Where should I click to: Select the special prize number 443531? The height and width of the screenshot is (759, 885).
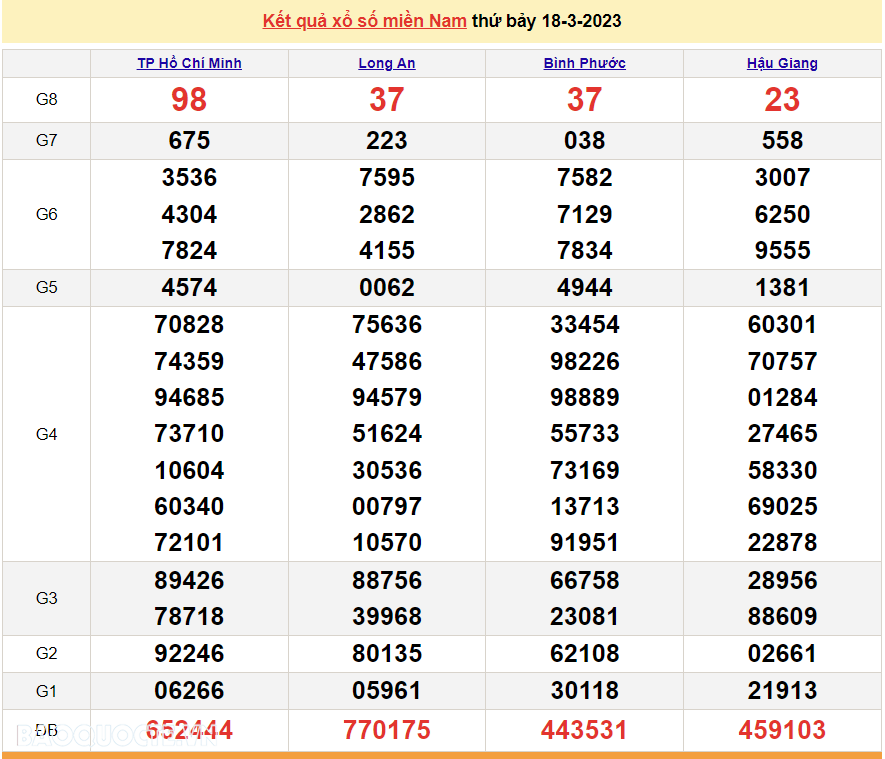pyautogui.click(x=585, y=730)
